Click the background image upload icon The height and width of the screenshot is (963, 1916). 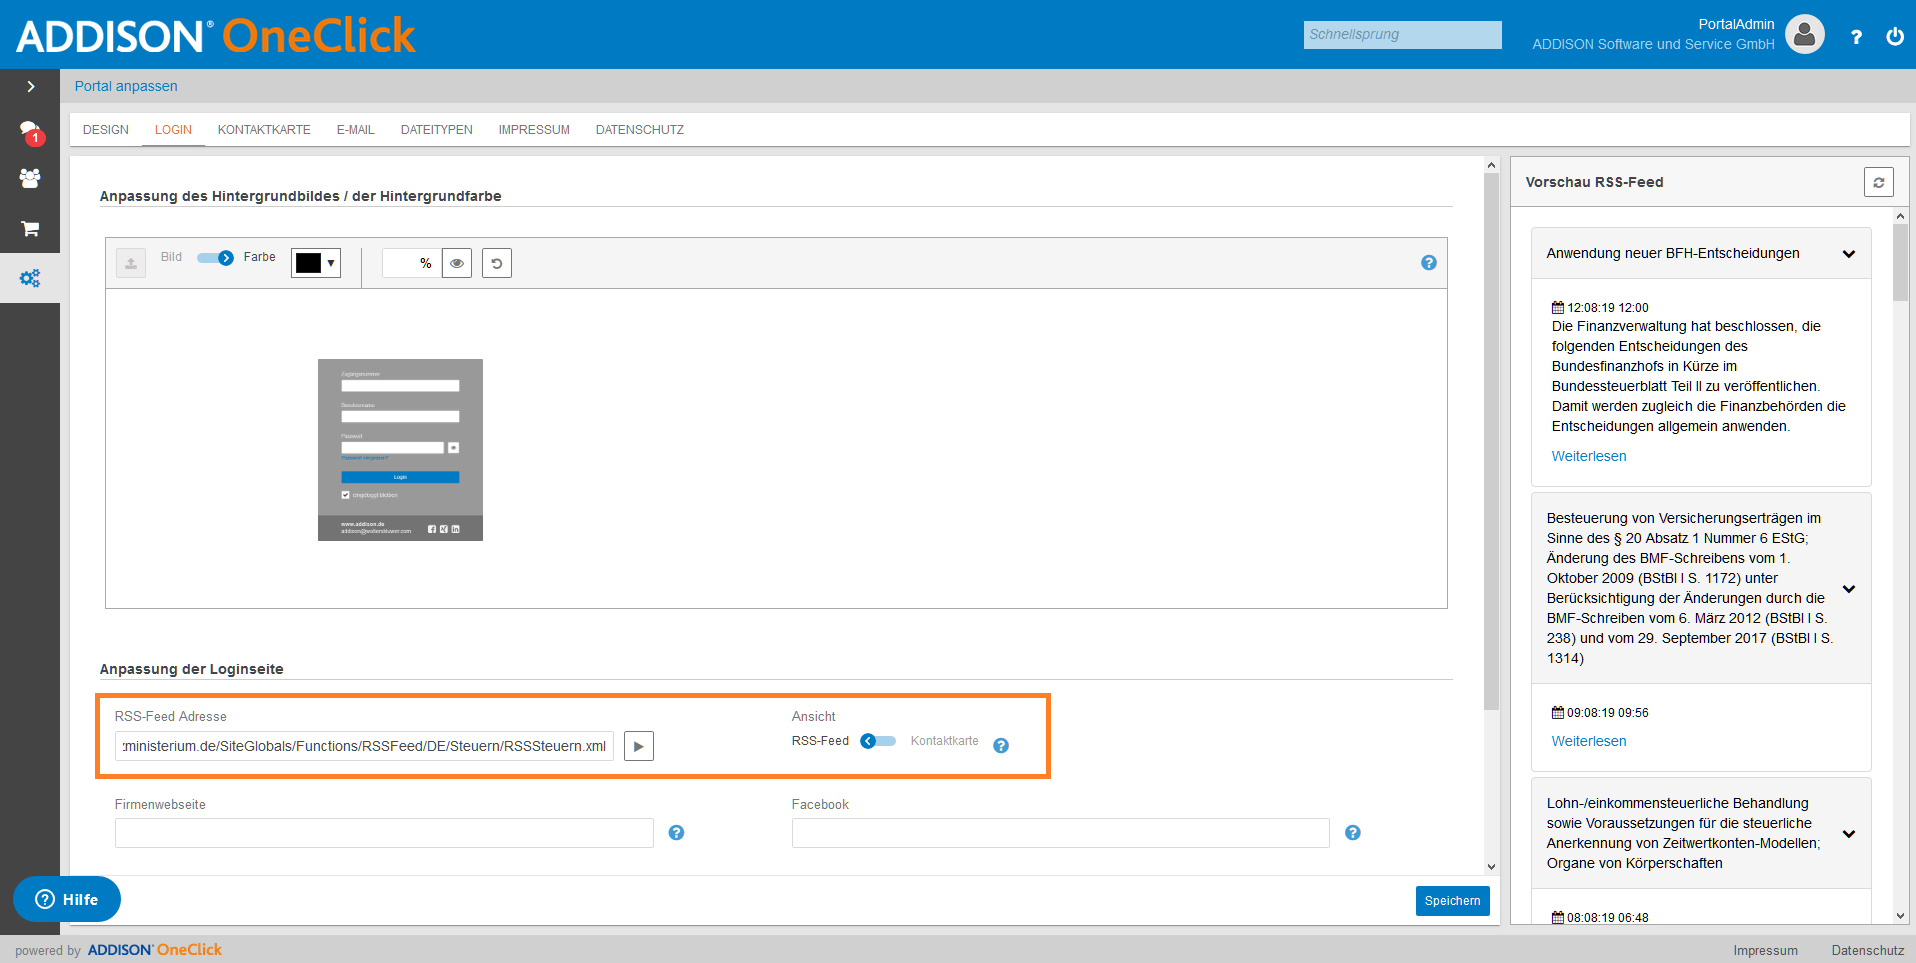(x=131, y=263)
